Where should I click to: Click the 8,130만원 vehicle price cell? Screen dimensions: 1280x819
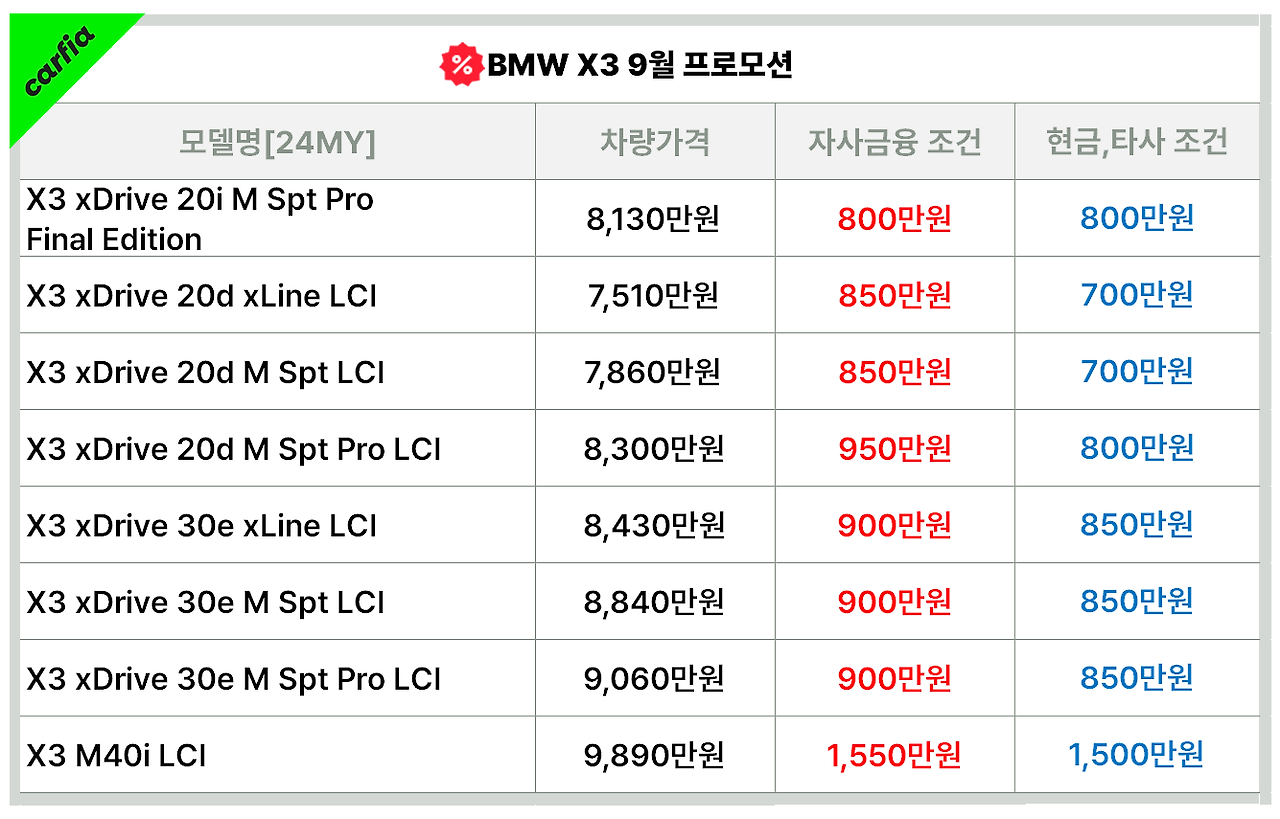[x=654, y=219]
